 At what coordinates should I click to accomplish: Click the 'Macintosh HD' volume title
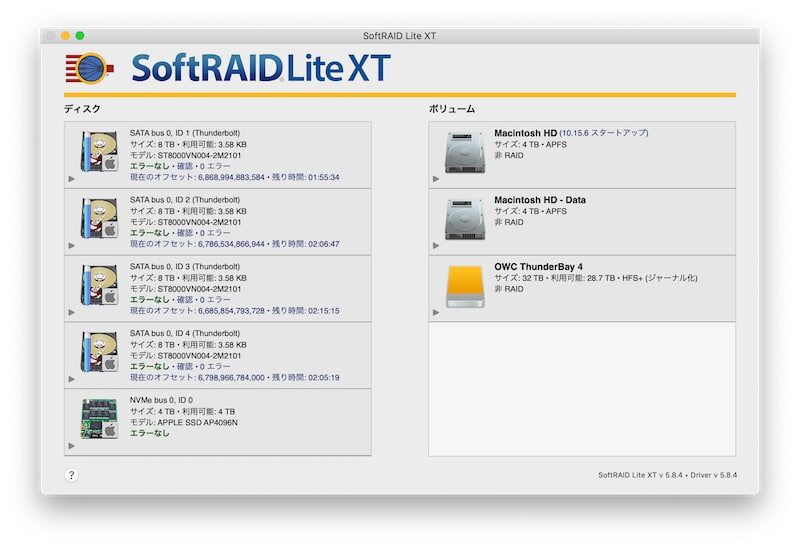click(526, 133)
